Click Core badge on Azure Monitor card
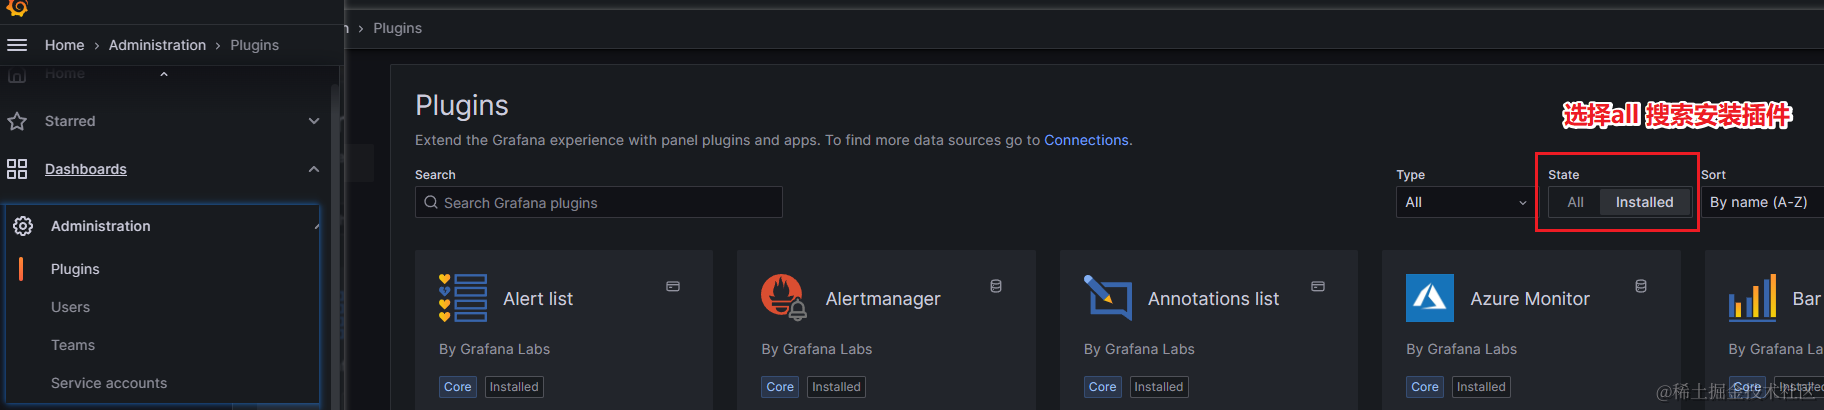This screenshot has height=410, width=1824. [x=1425, y=387]
